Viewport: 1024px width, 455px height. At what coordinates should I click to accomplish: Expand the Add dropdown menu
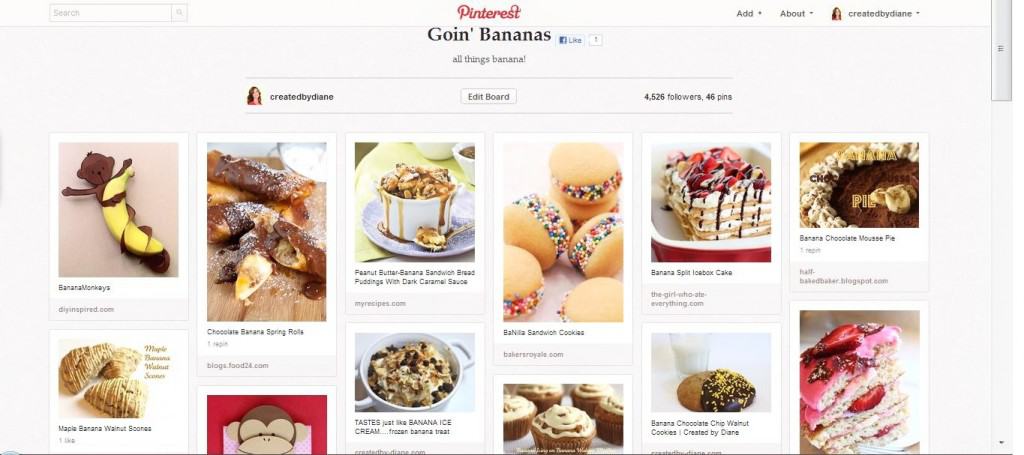749,13
